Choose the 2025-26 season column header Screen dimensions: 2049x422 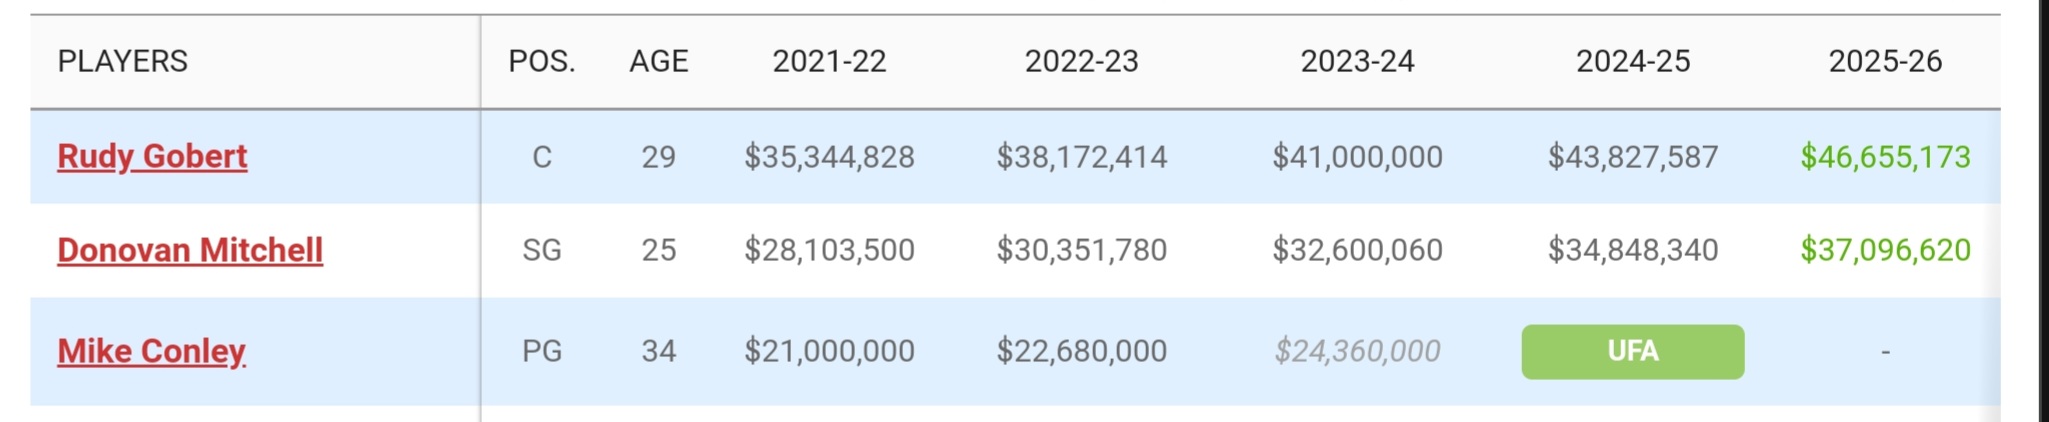(x=1885, y=61)
